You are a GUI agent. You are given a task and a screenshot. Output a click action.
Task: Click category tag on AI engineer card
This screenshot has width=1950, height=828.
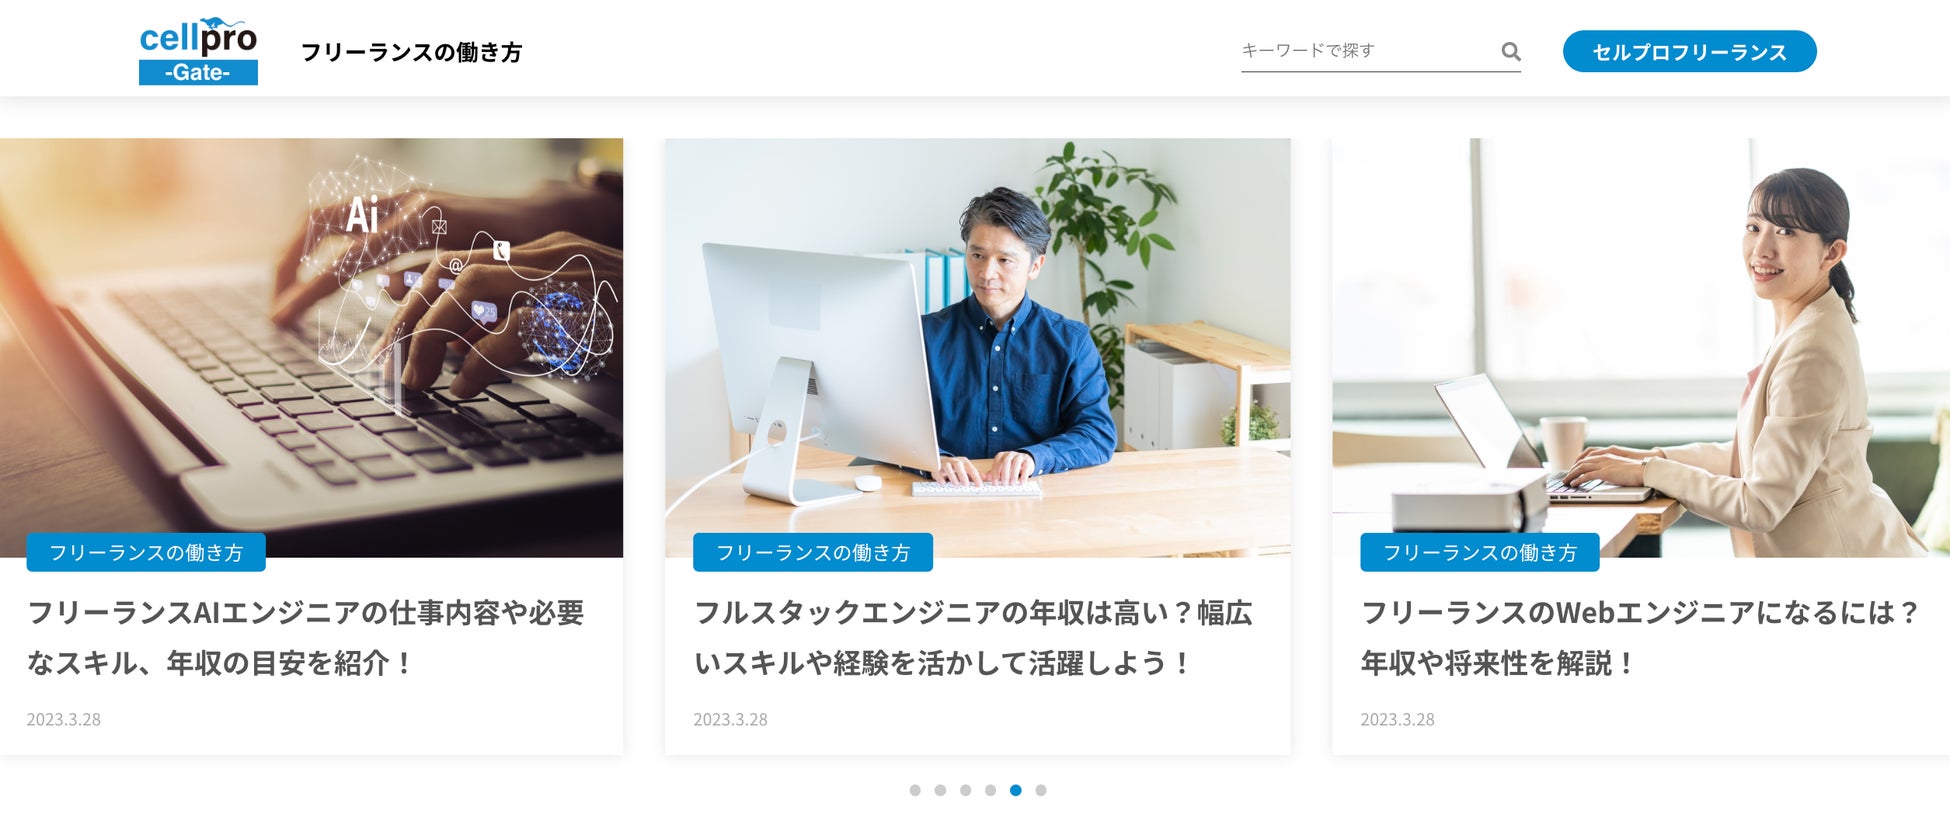[x=146, y=552]
